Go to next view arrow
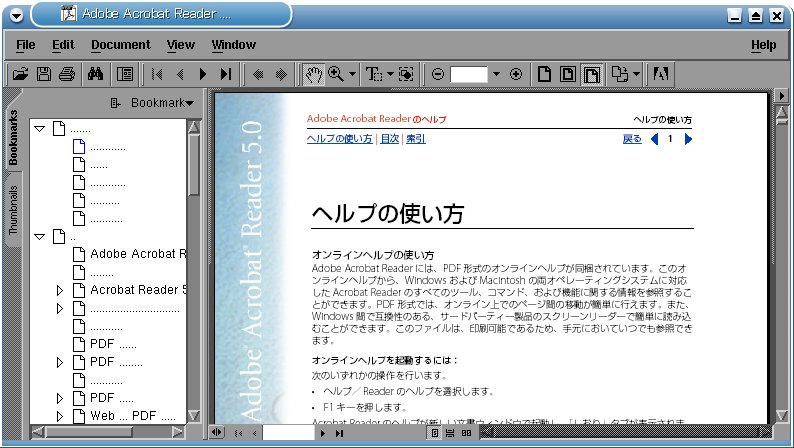The height and width of the screenshot is (448, 794). [281, 74]
